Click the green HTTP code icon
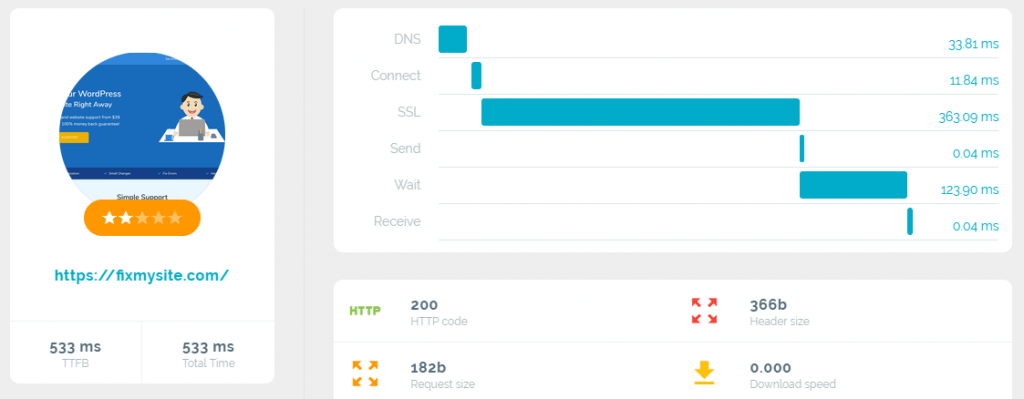This screenshot has width=1024, height=399. [365, 311]
